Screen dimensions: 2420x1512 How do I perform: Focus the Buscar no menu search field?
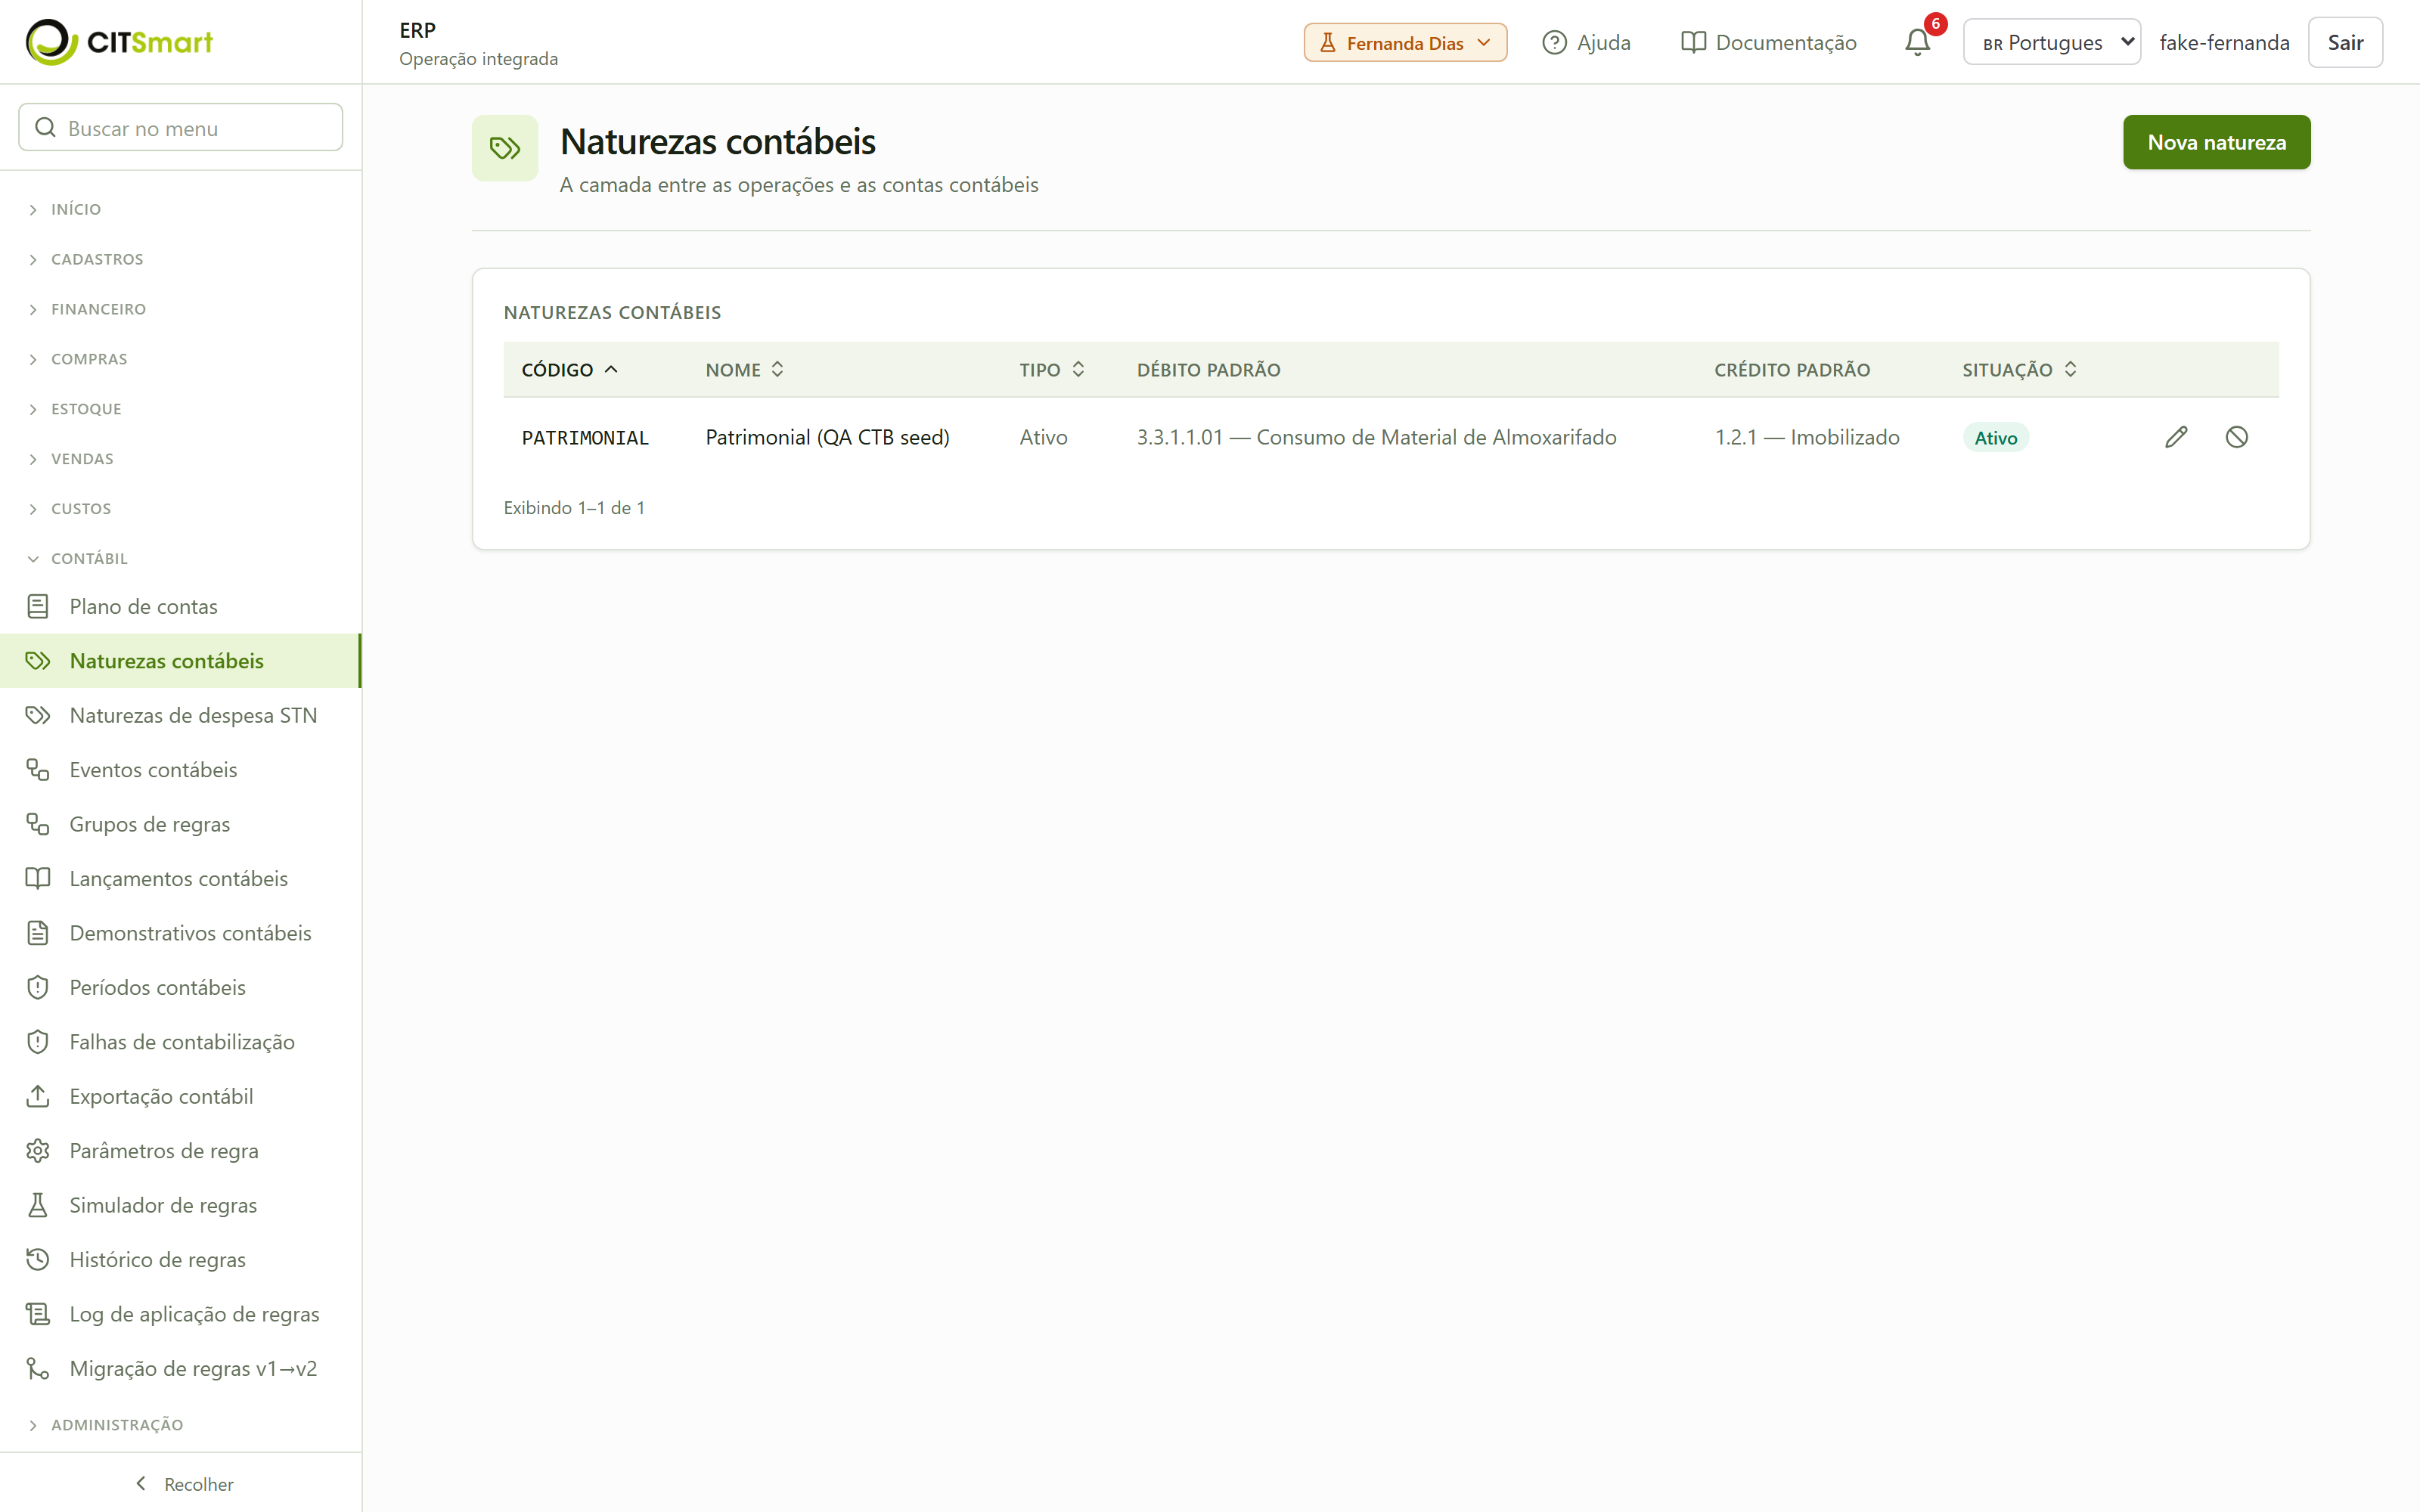pyautogui.click(x=181, y=128)
